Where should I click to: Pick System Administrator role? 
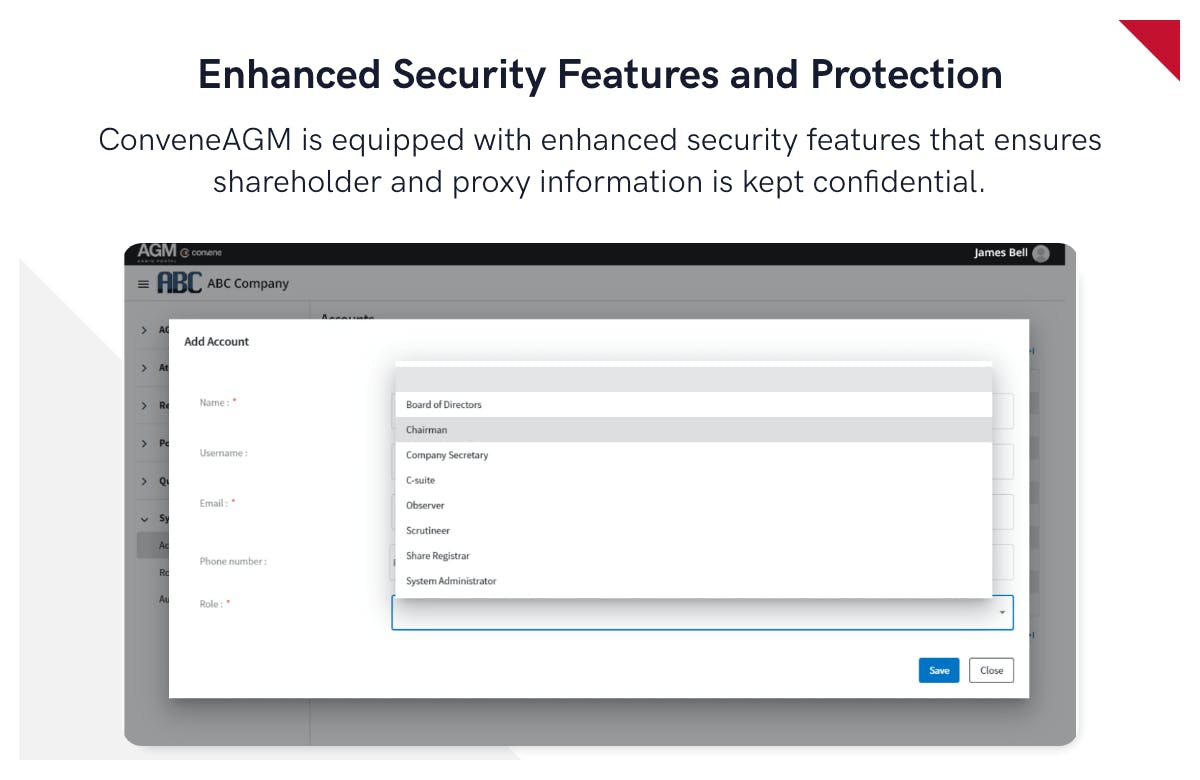pos(451,581)
